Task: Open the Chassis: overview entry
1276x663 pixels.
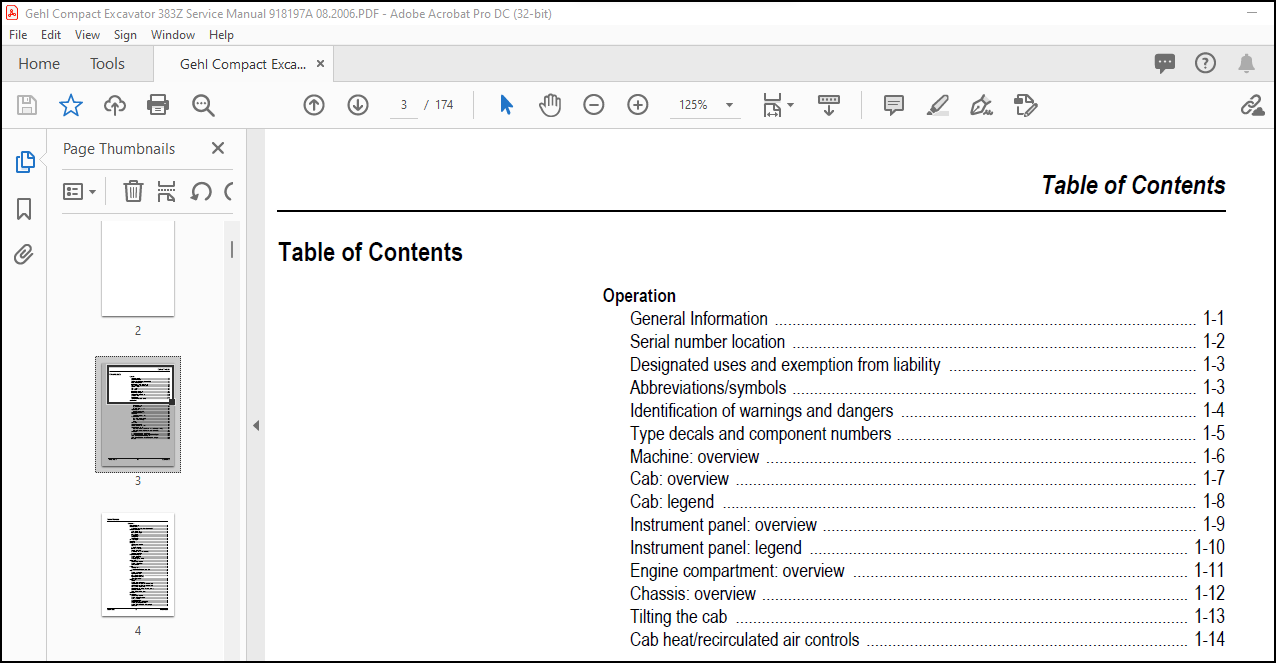Action: point(693,594)
